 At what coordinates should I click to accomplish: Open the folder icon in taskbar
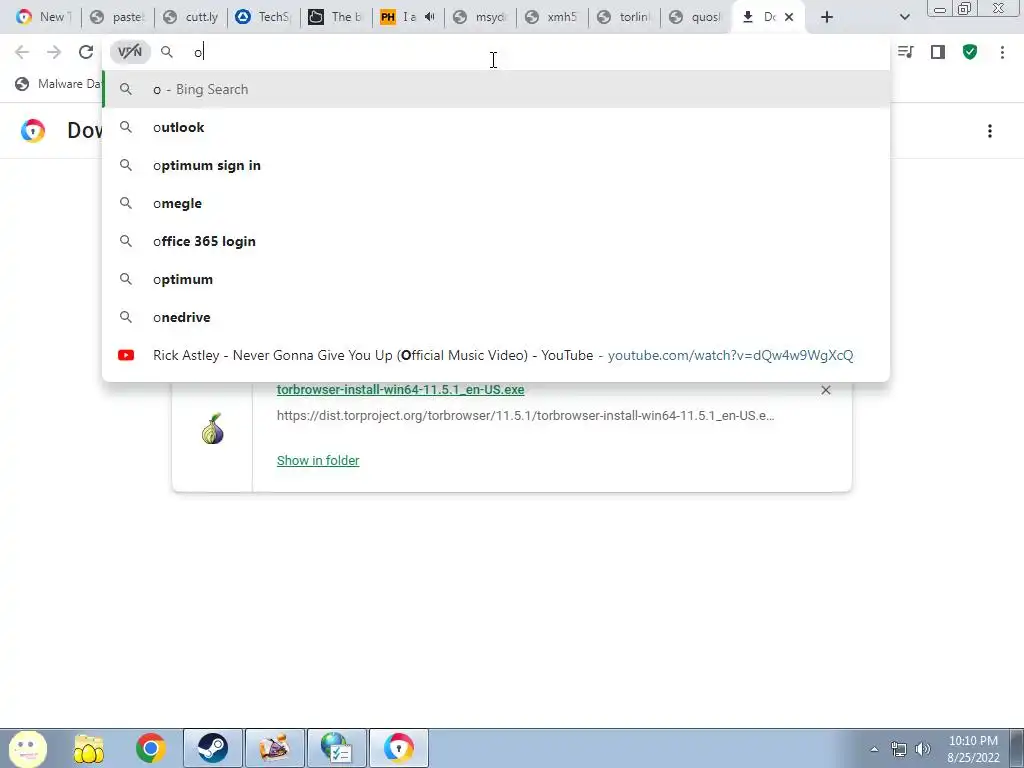(89, 748)
